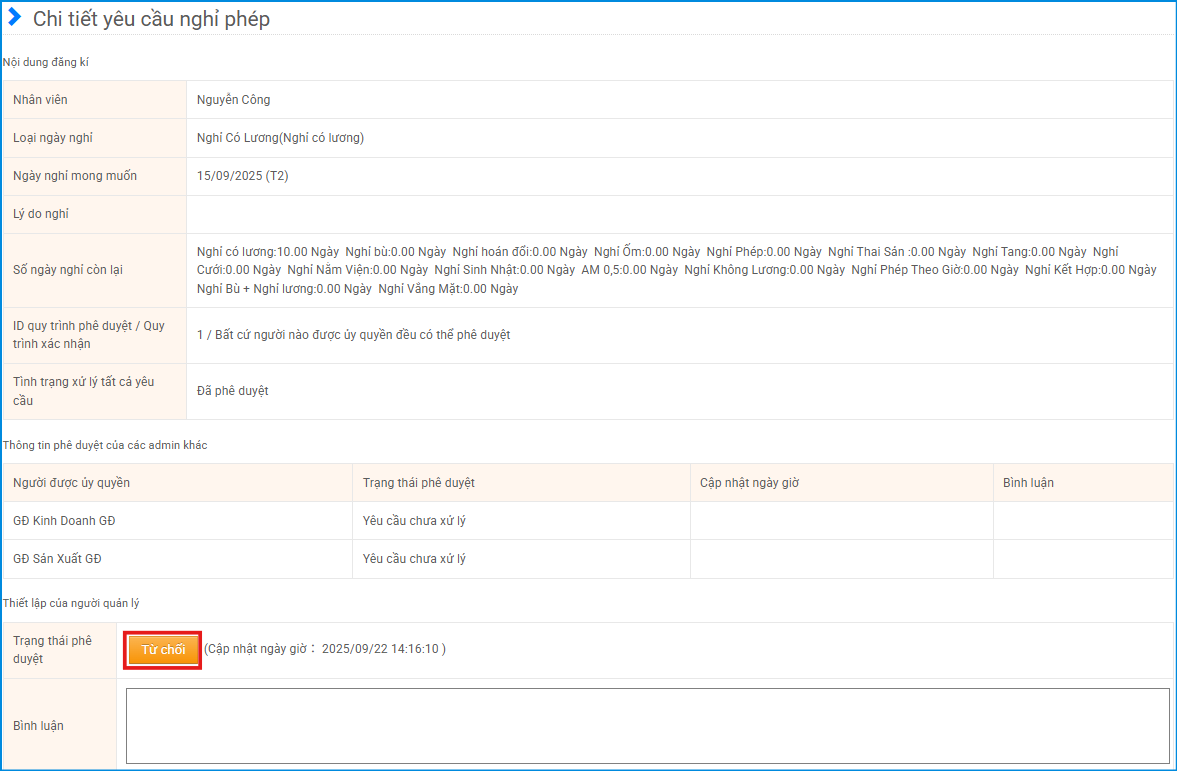Click into the Bình luận comment text box
Viewport: 1177px width, 771px height.
pos(647,725)
